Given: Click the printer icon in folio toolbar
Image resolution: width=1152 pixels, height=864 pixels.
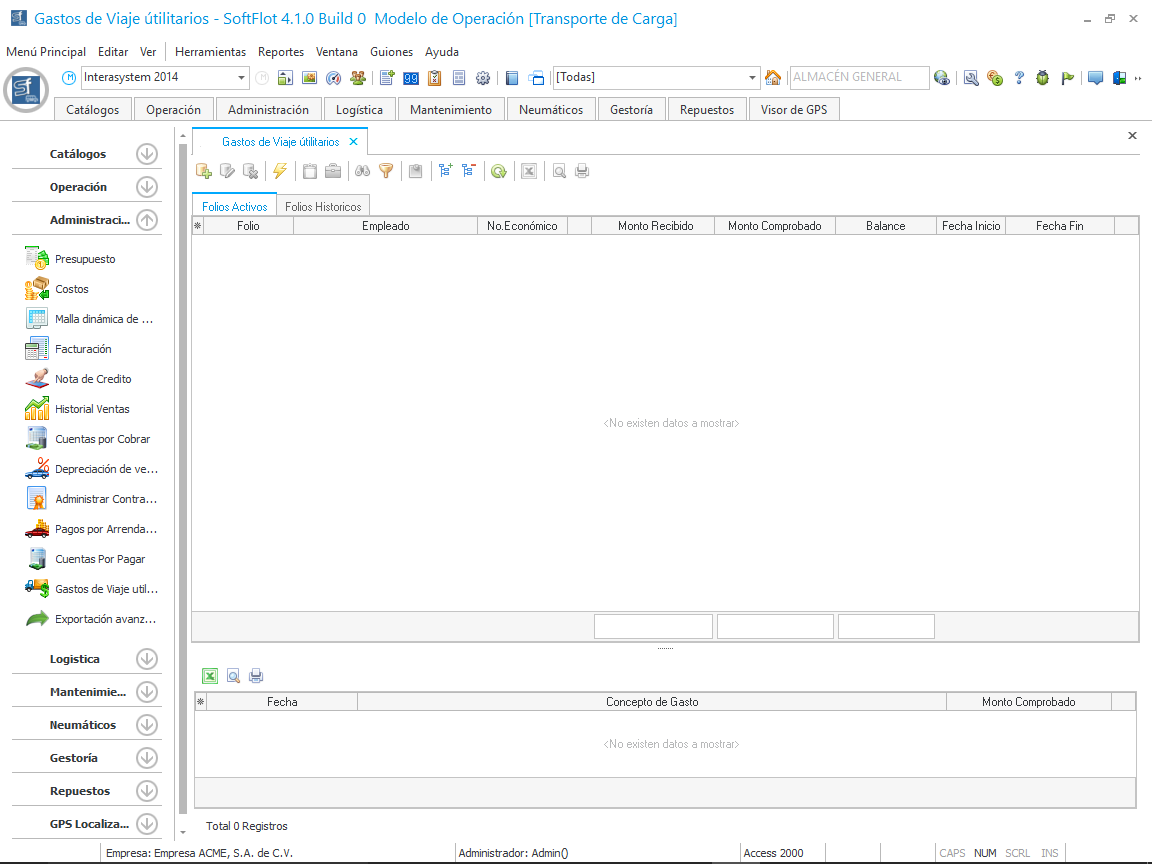Looking at the screenshot, I should [x=582, y=171].
